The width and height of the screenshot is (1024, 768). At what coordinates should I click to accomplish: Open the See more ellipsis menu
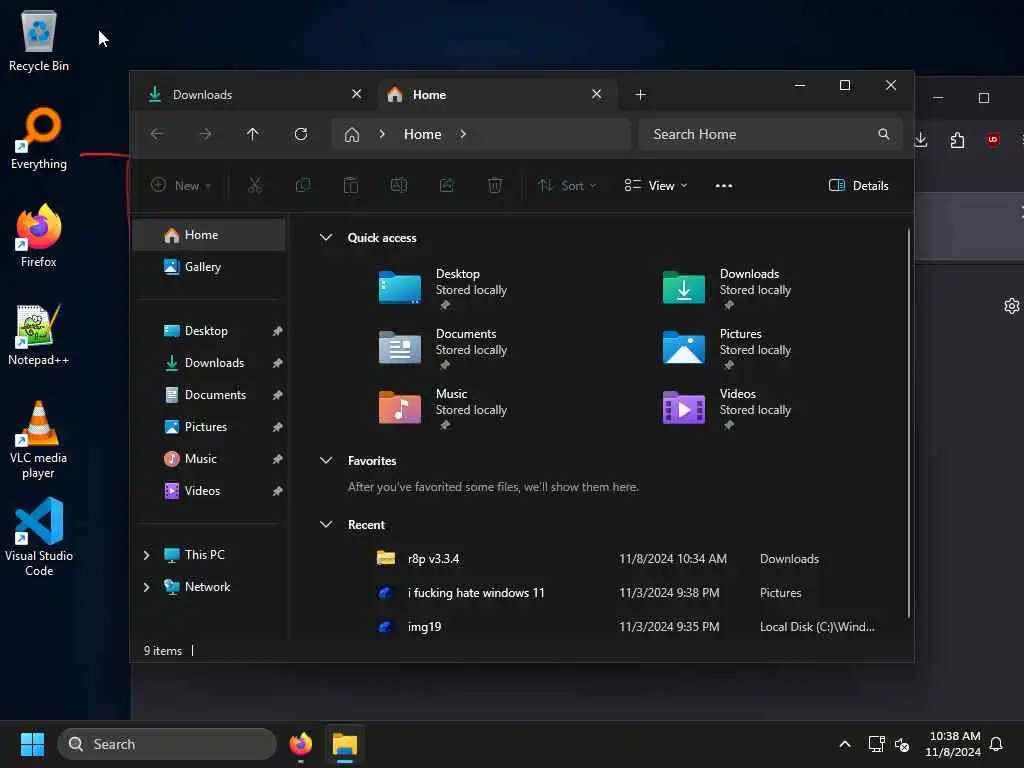point(724,185)
